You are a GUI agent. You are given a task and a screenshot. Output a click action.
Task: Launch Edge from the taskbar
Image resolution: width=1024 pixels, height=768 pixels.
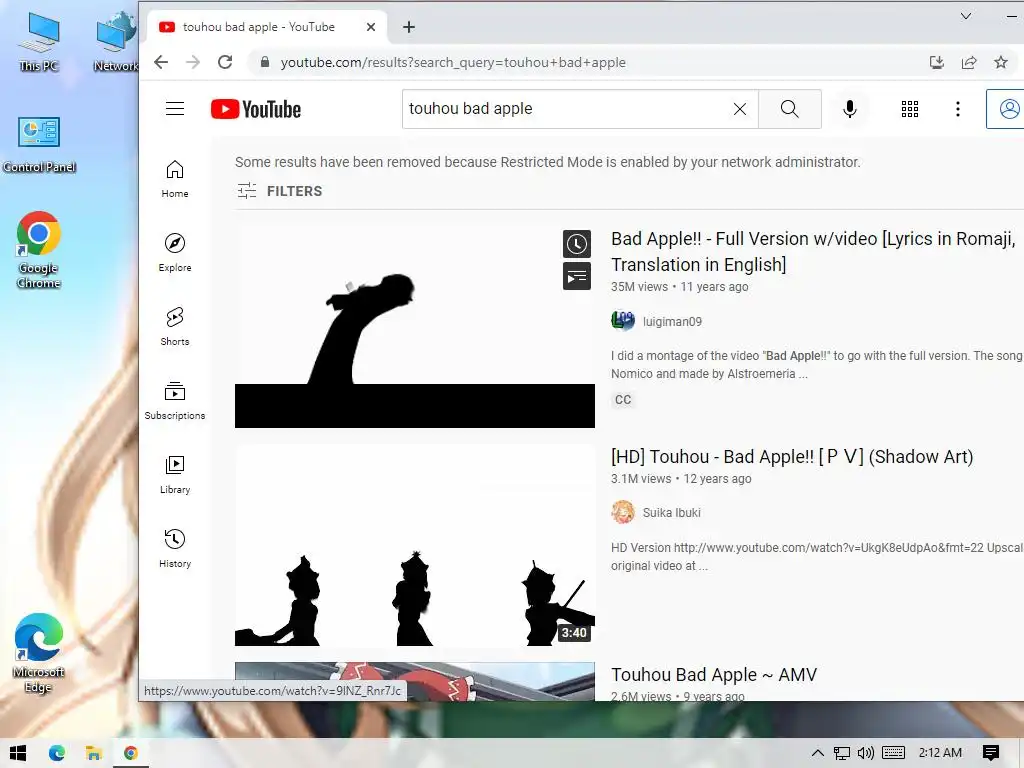[57, 753]
